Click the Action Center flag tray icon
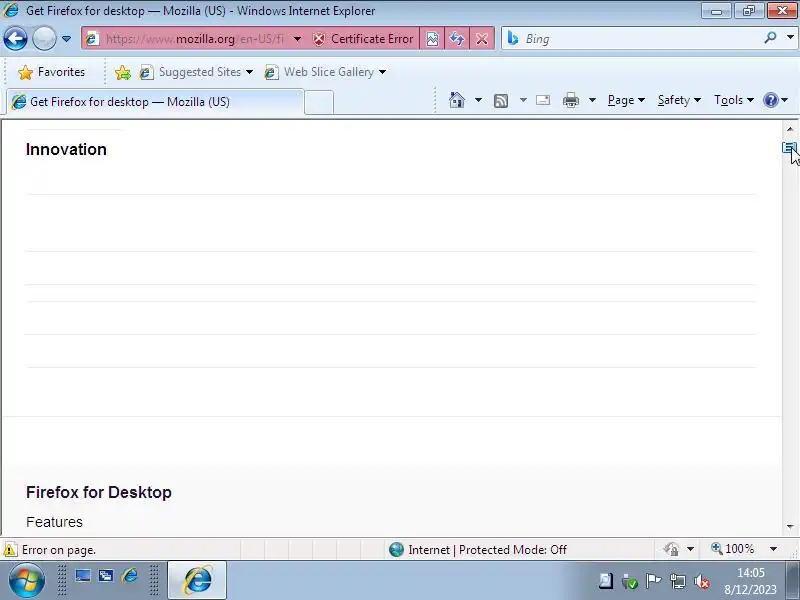The height and width of the screenshot is (600, 800). tap(653, 581)
